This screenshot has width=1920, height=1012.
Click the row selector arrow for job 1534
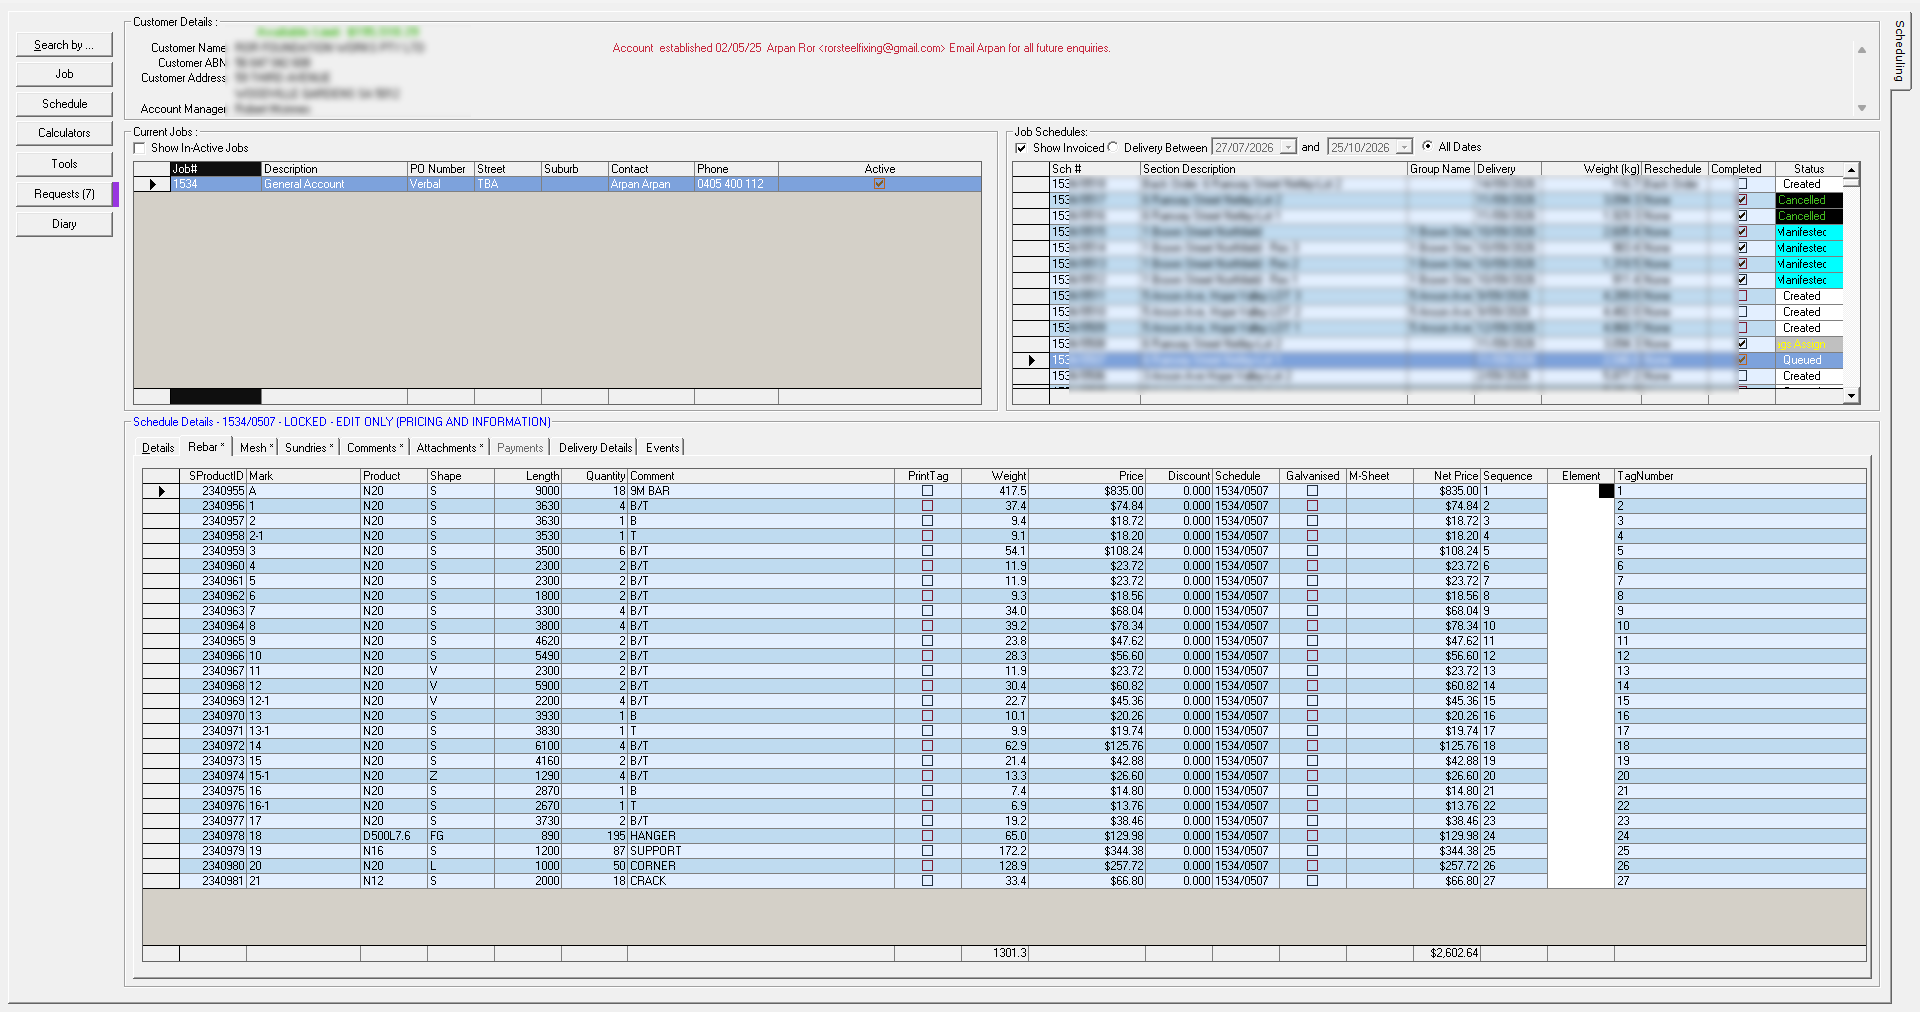pyautogui.click(x=152, y=184)
